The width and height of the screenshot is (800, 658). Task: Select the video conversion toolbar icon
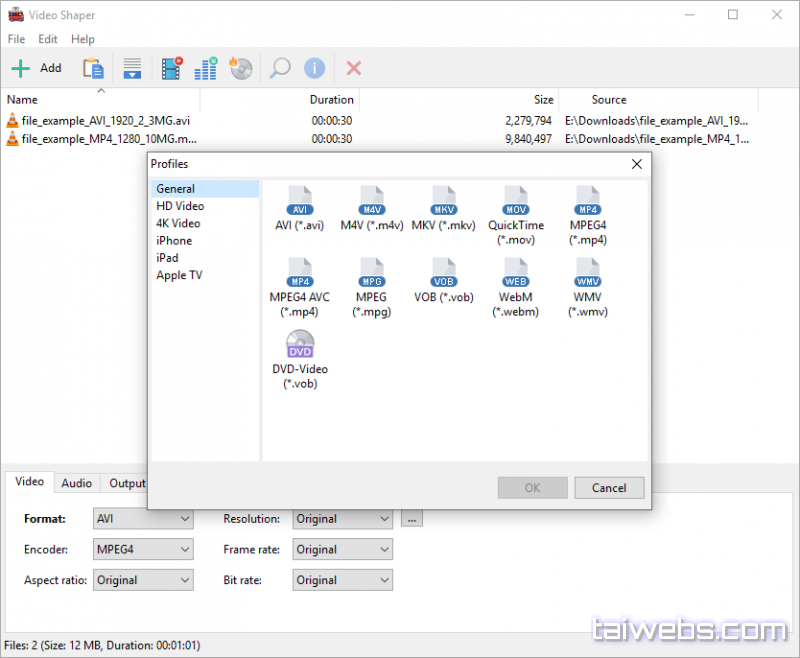(170, 68)
